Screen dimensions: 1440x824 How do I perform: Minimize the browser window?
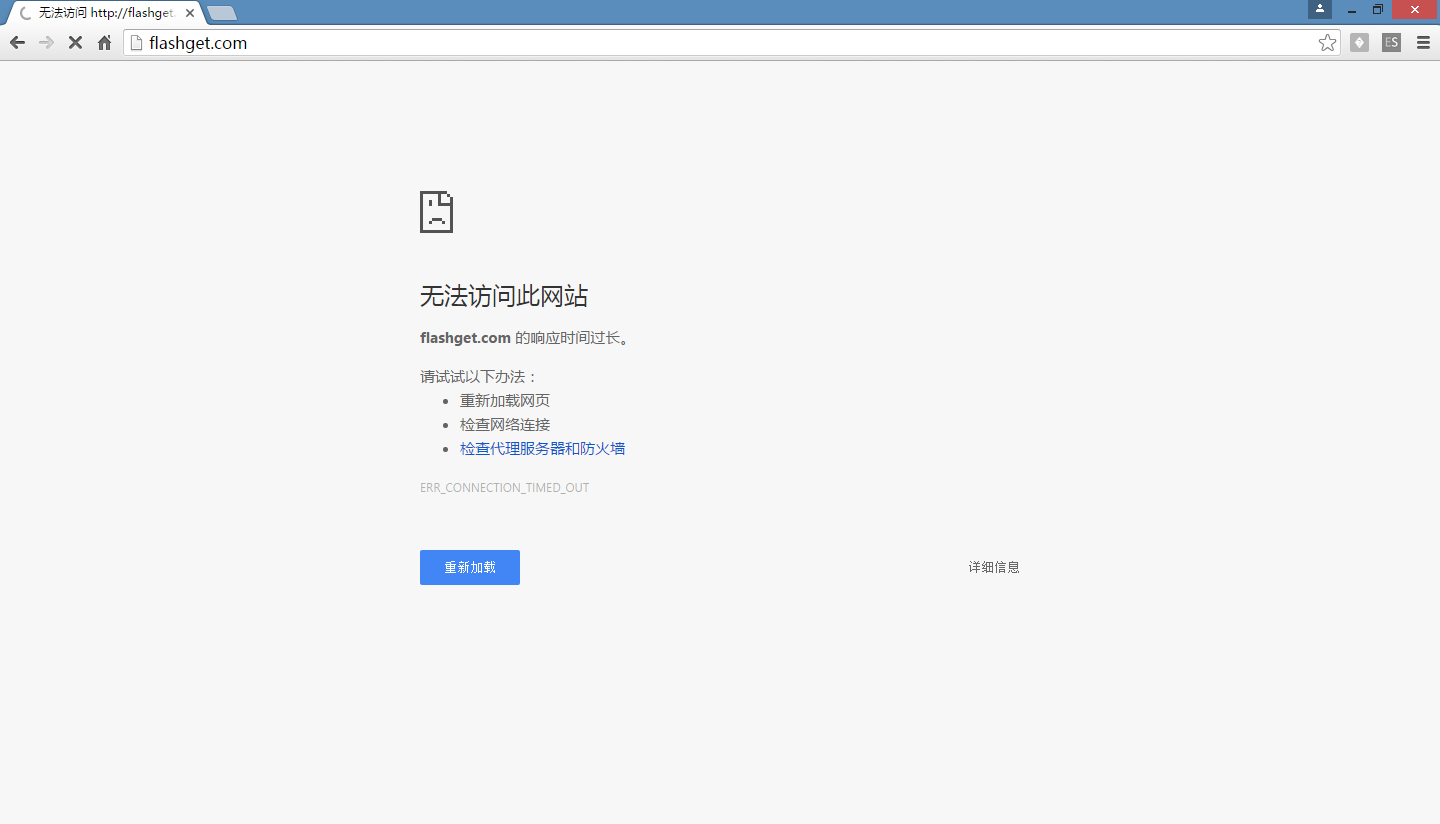1352,10
